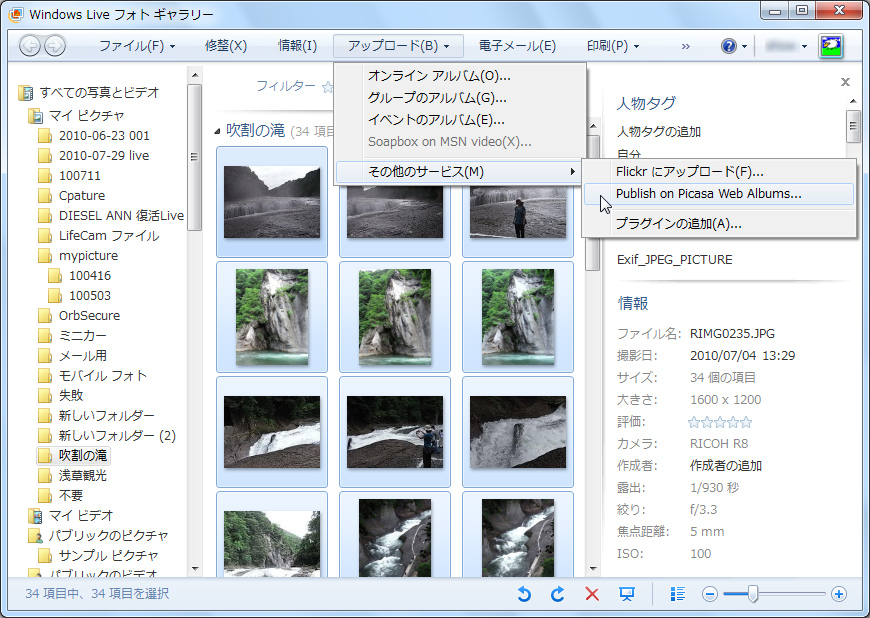The height and width of the screenshot is (618, 870).
Task: Click the forward navigation arrow
Action: click(56, 45)
